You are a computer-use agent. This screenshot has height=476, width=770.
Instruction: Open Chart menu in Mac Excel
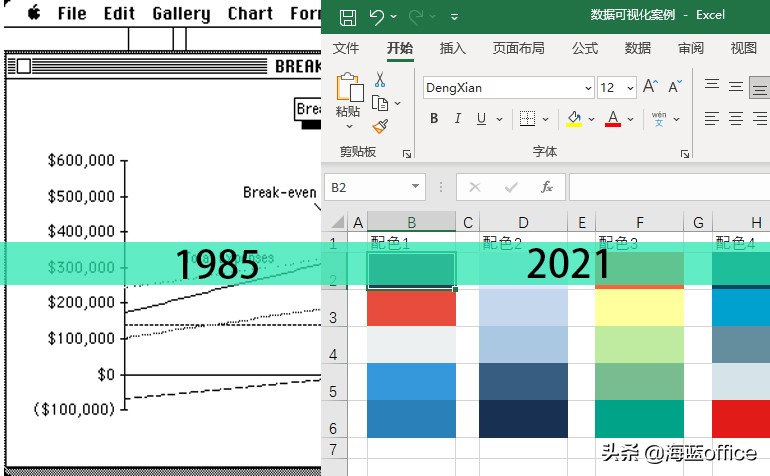point(250,13)
